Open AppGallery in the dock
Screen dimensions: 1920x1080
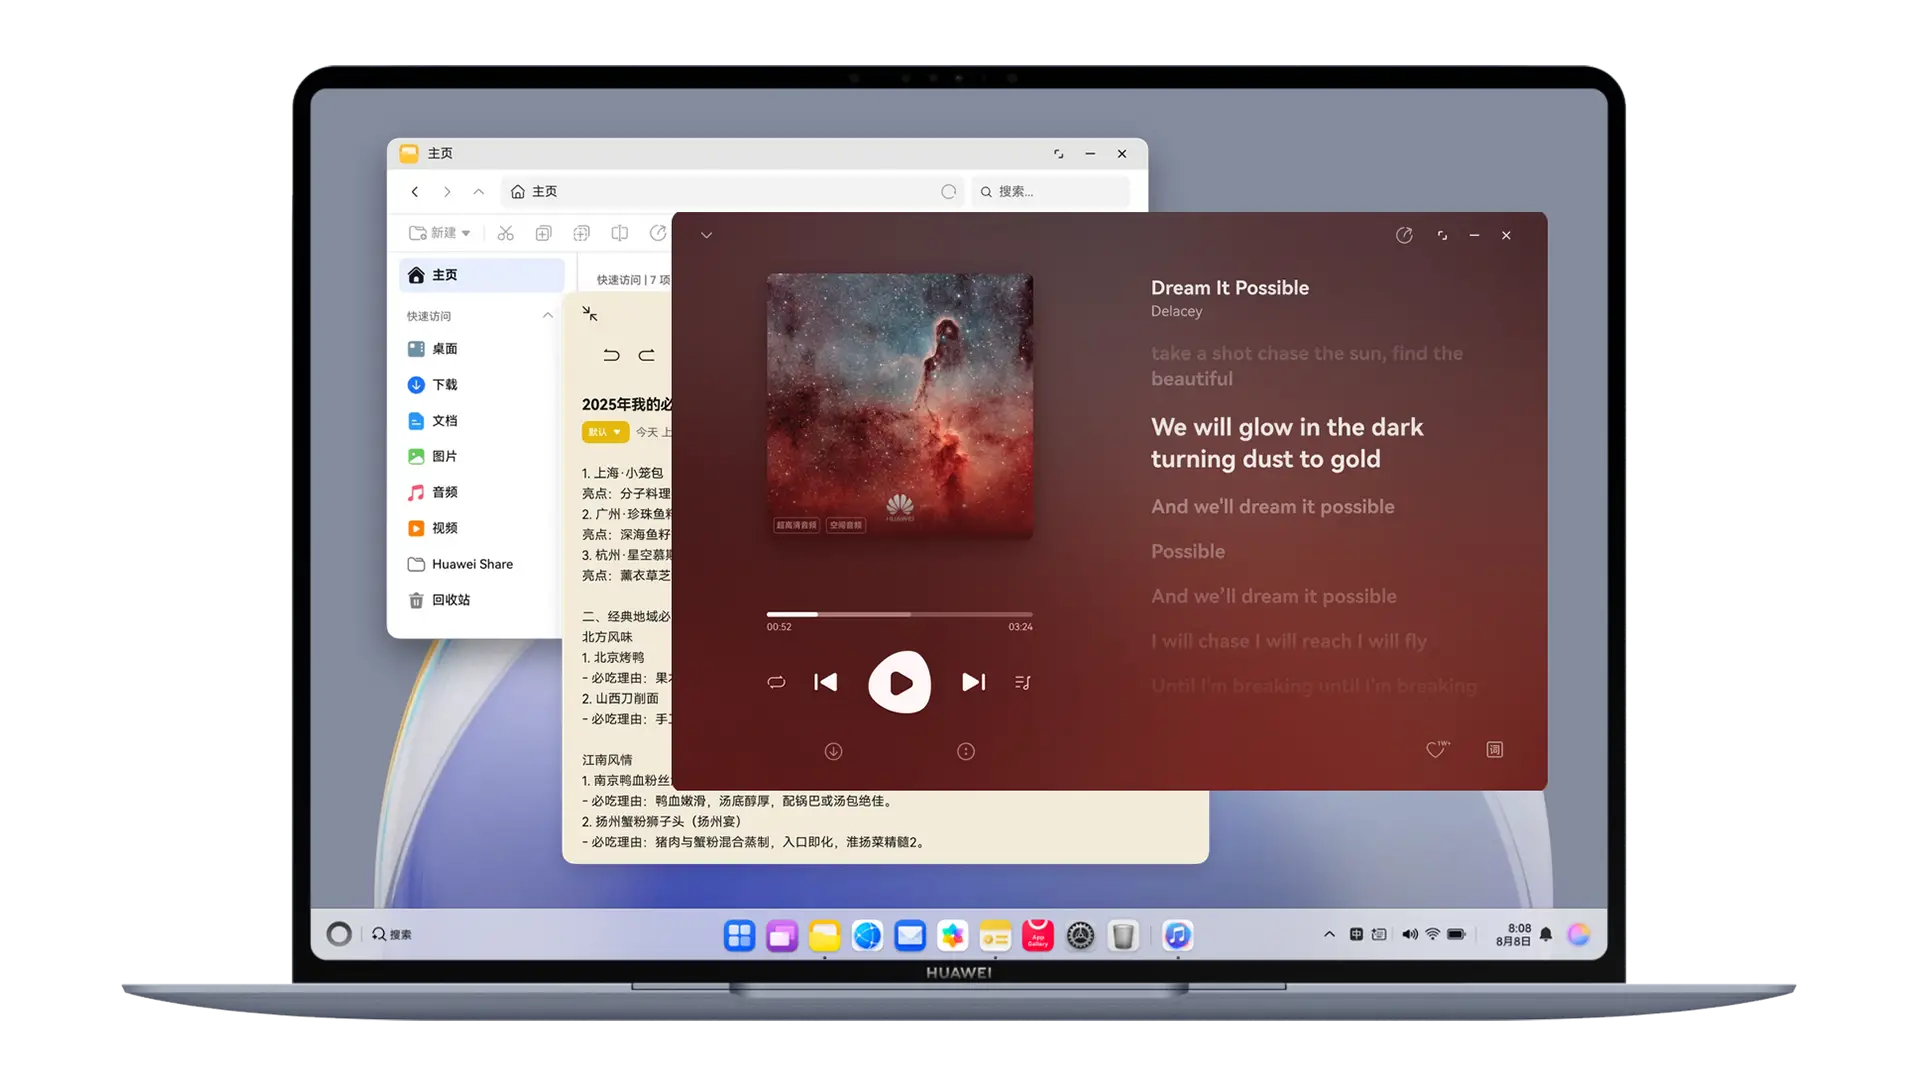click(x=1038, y=936)
